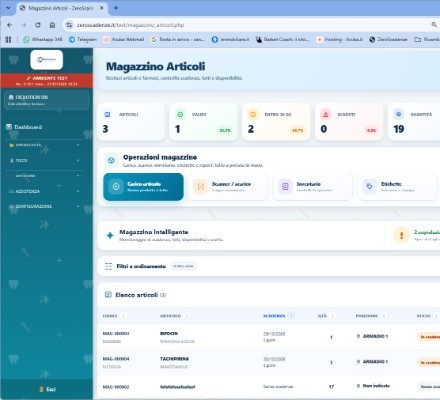Viewport: 440px width, 400px height.
Task: Sort by the Codice column header
Action: (110, 316)
